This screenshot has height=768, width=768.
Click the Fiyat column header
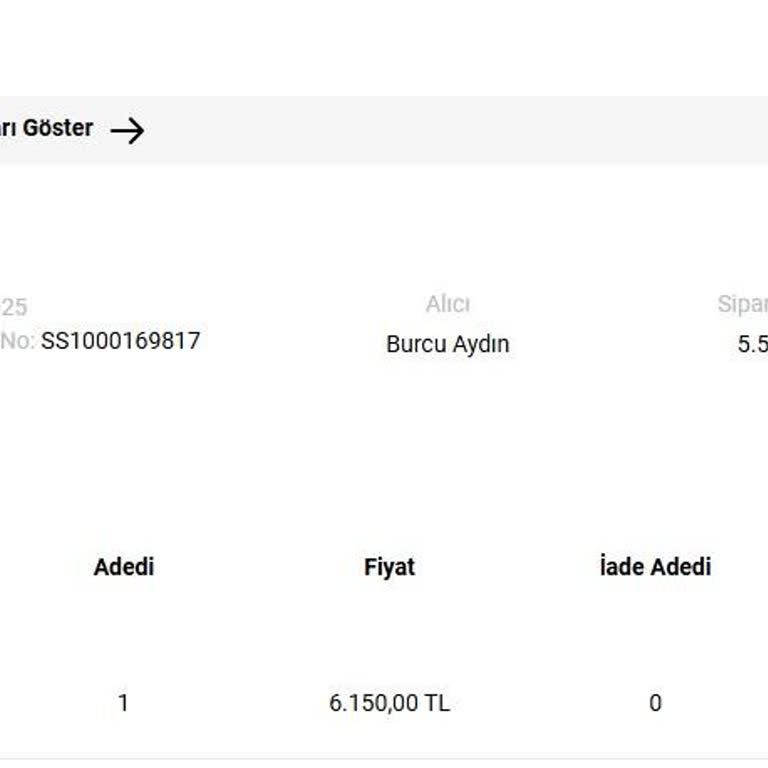point(389,567)
